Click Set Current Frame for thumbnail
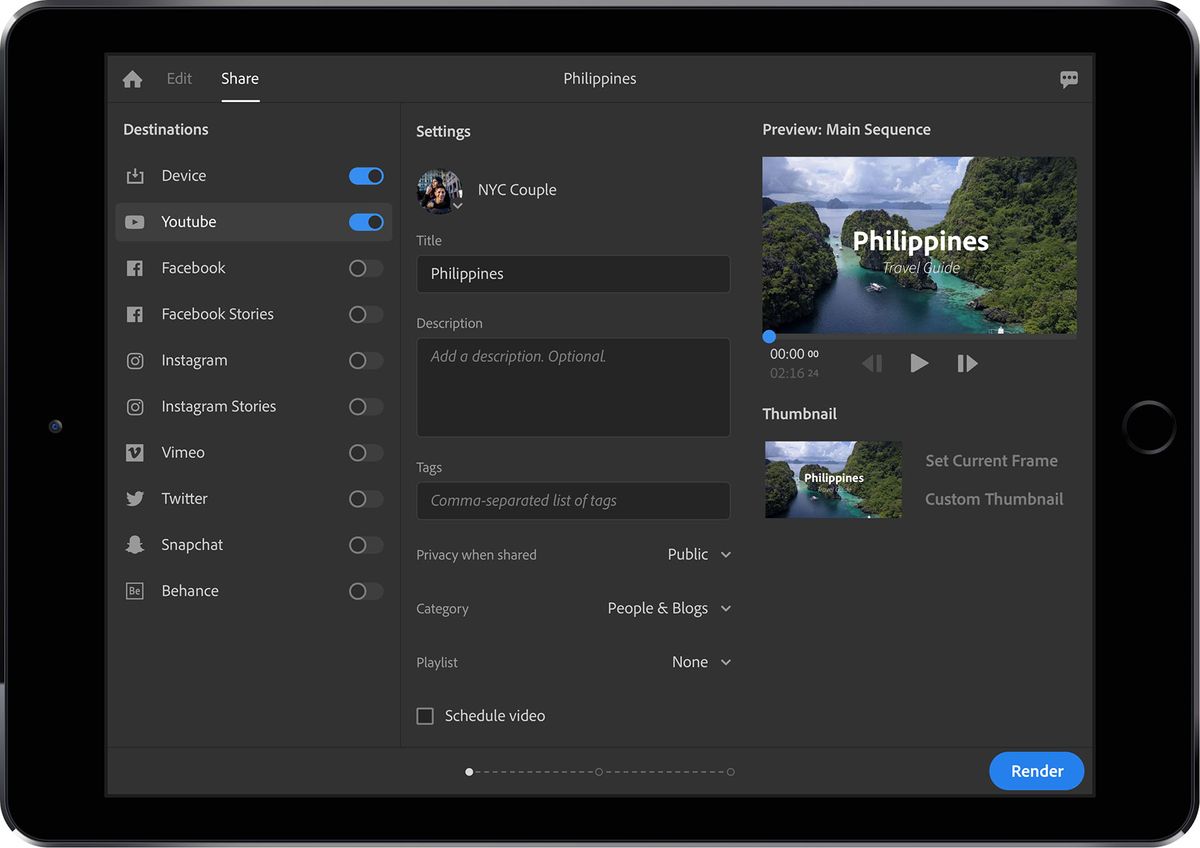 (991, 460)
